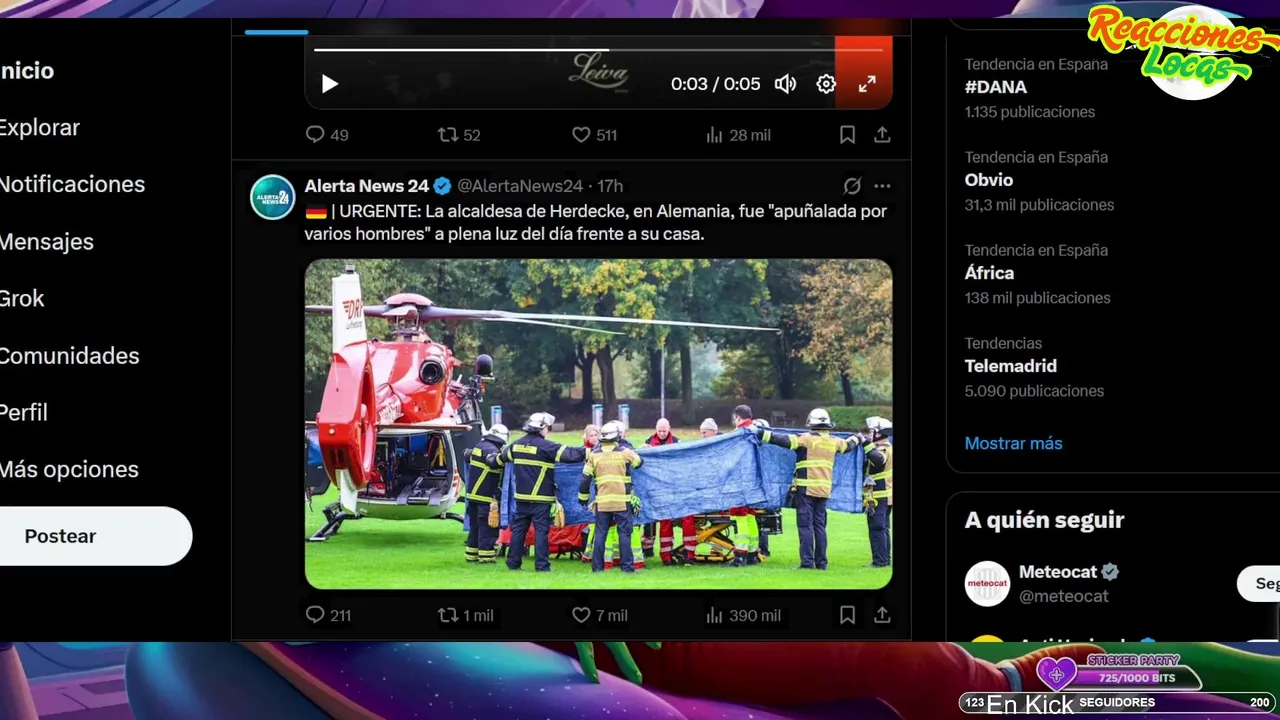Screen dimensions: 1280x720
Task: Repost the Alerta News post with 1 mil
Action: 466,615
